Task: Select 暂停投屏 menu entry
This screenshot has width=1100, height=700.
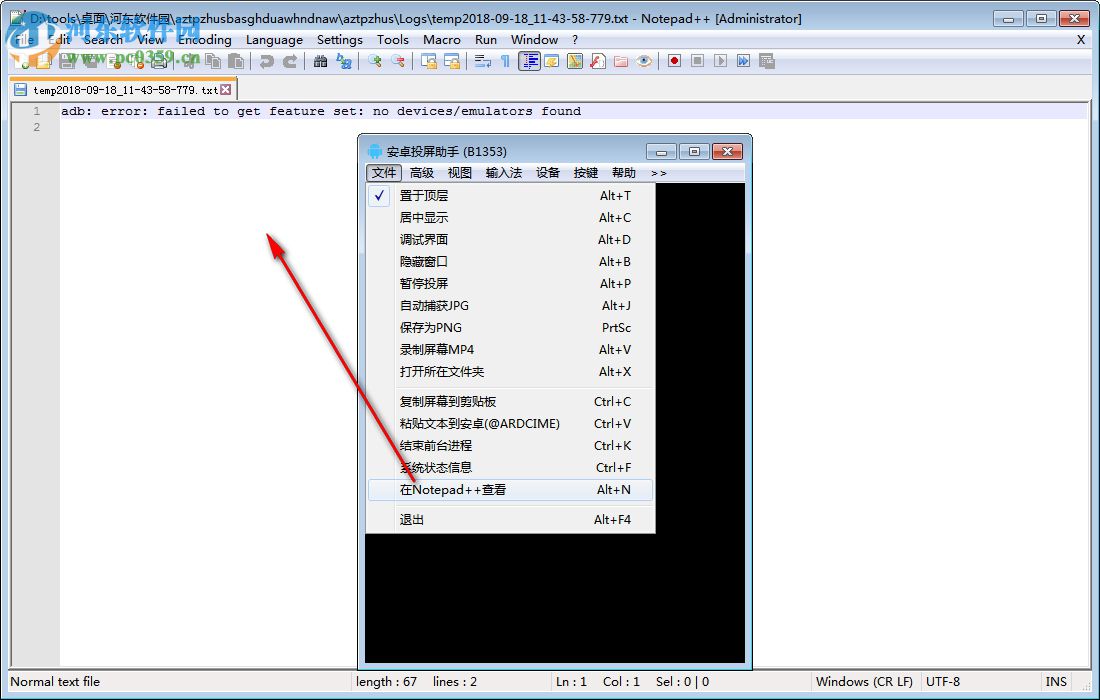Action: (x=511, y=283)
